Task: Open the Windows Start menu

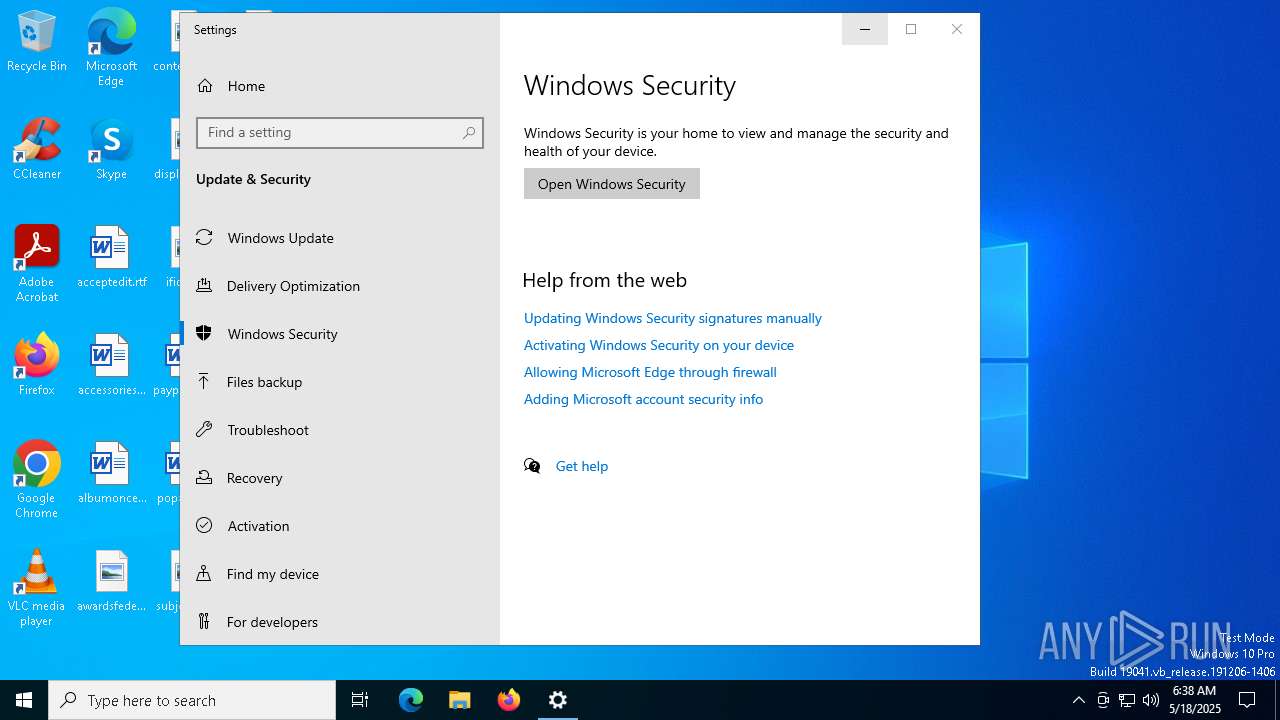Action: click(x=24, y=700)
